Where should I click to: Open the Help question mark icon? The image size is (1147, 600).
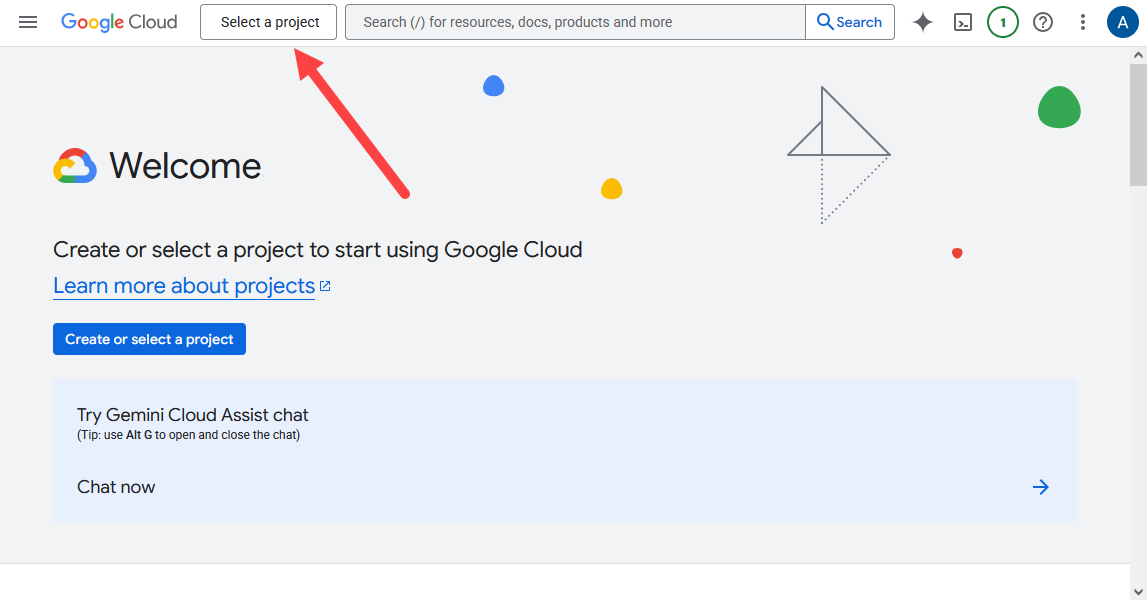[1043, 22]
